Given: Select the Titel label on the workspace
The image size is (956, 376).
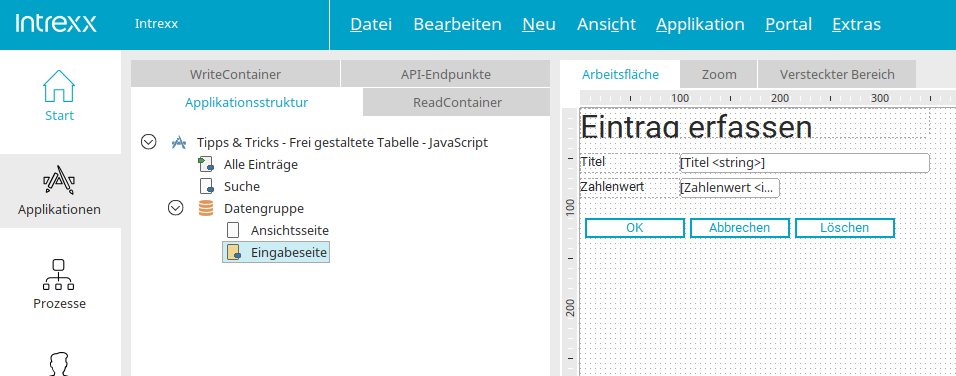Looking at the screenshot, I should tap(593, 161).
